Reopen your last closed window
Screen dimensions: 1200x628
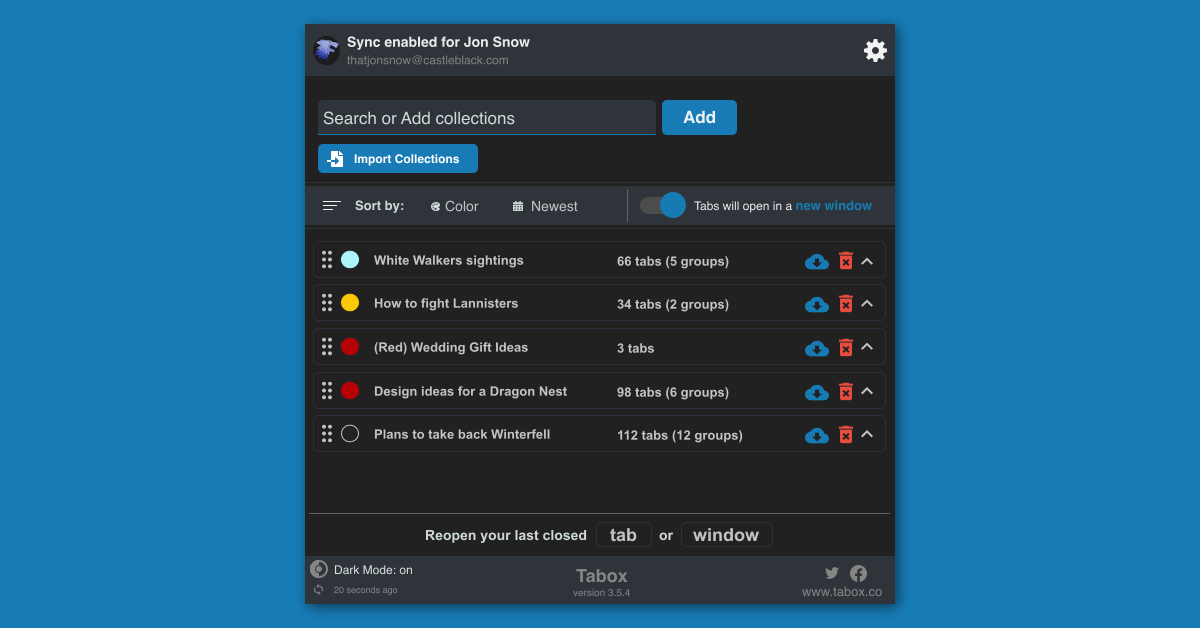(x=727, y=534)
